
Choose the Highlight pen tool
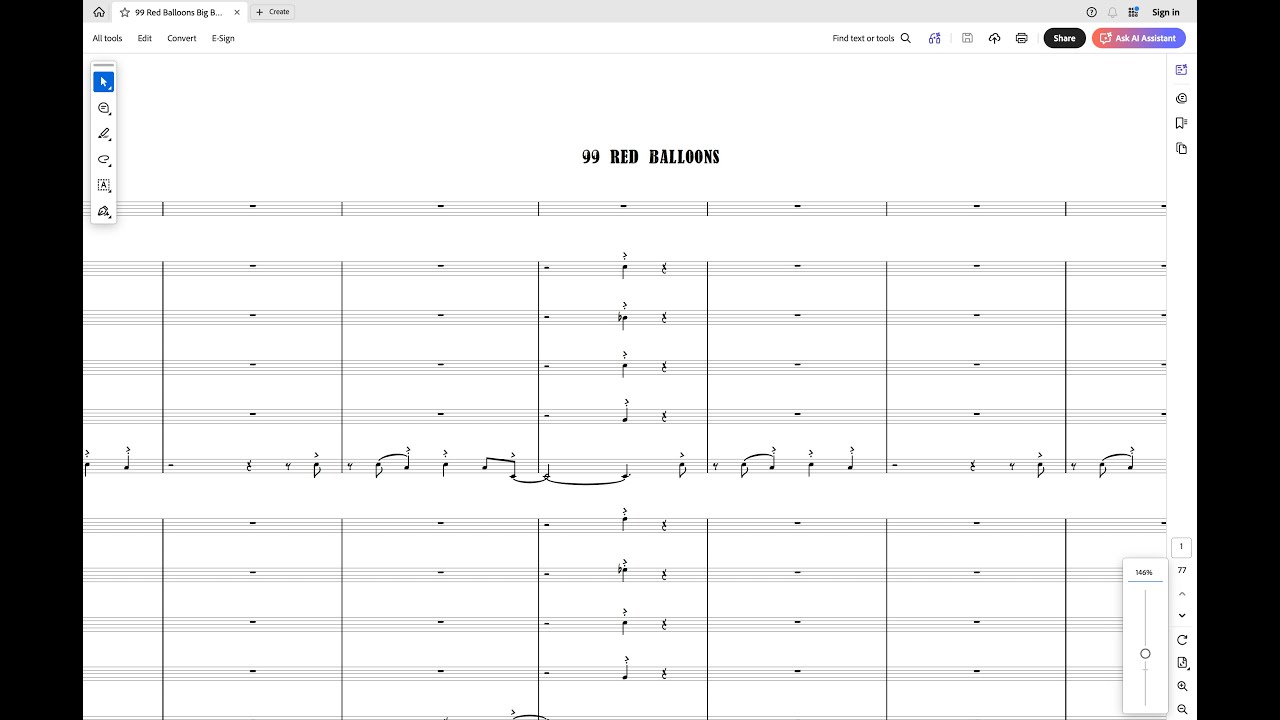[103, 134]
